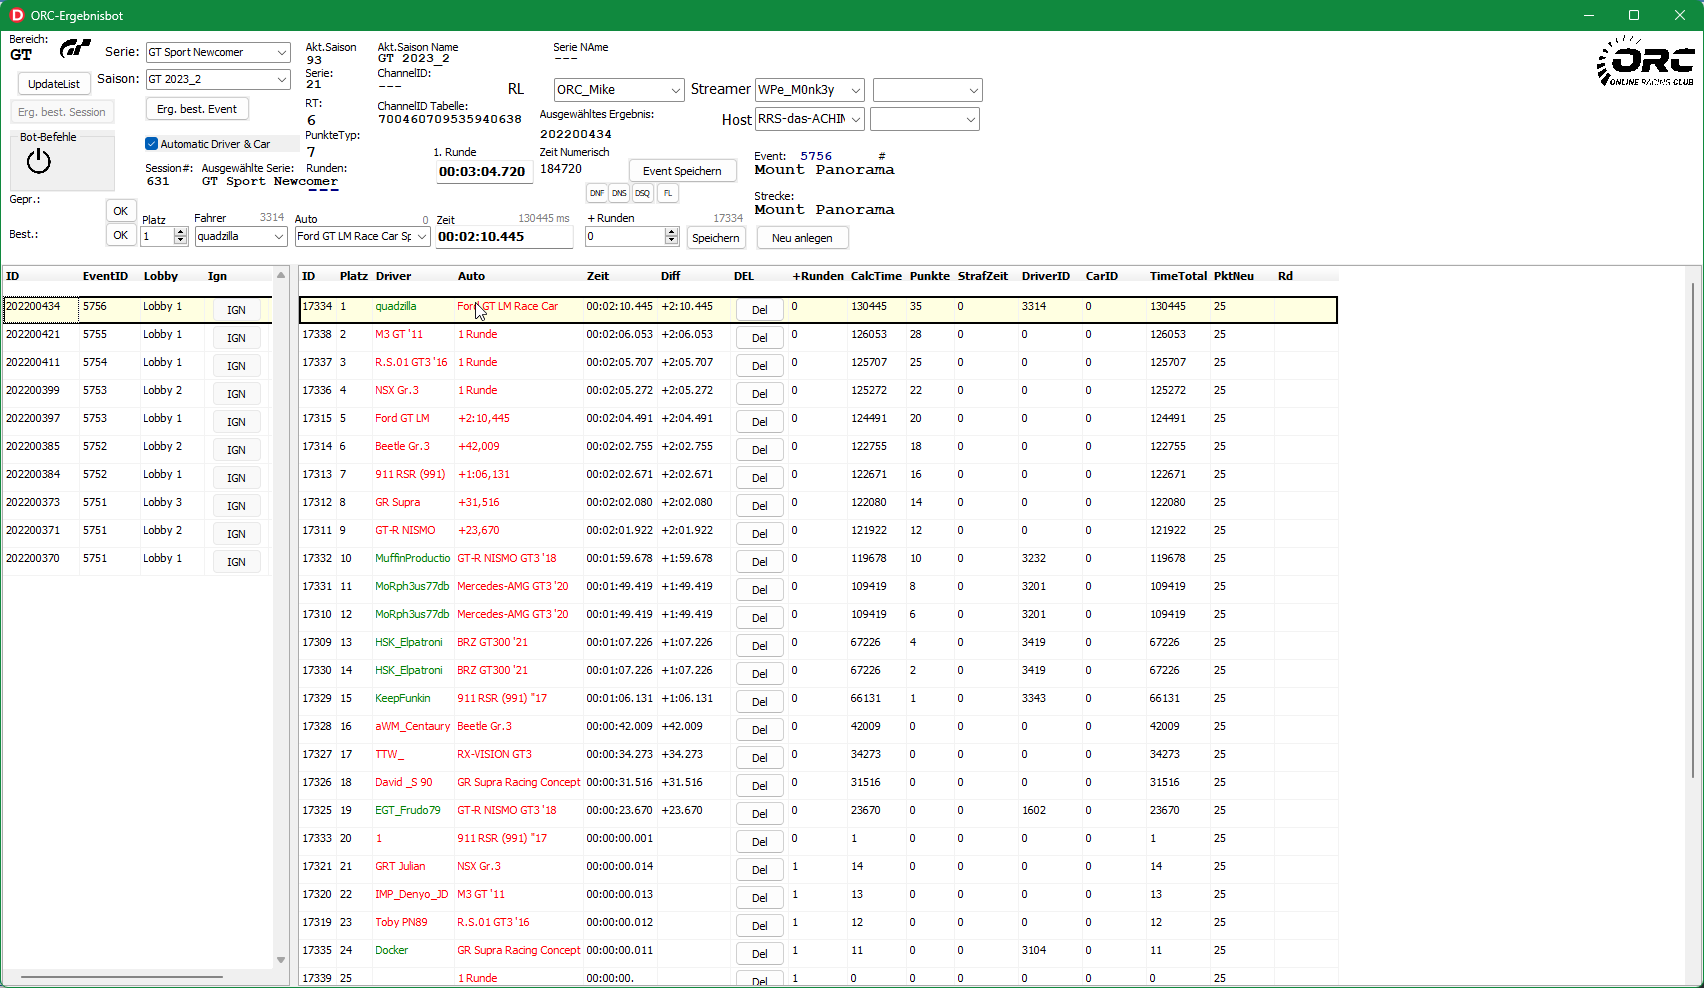Click the Gran Turismo logo icon

(75, 48)
